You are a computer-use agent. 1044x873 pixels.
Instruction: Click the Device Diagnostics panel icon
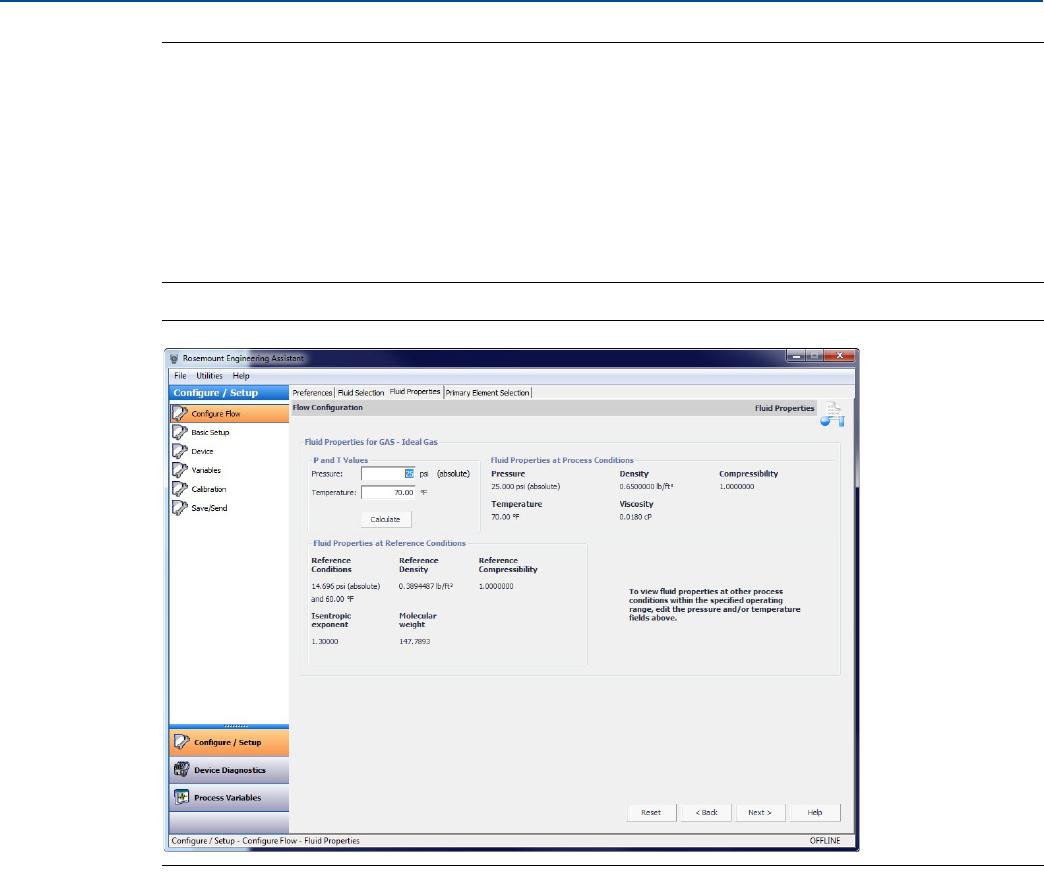coord(182,770)
